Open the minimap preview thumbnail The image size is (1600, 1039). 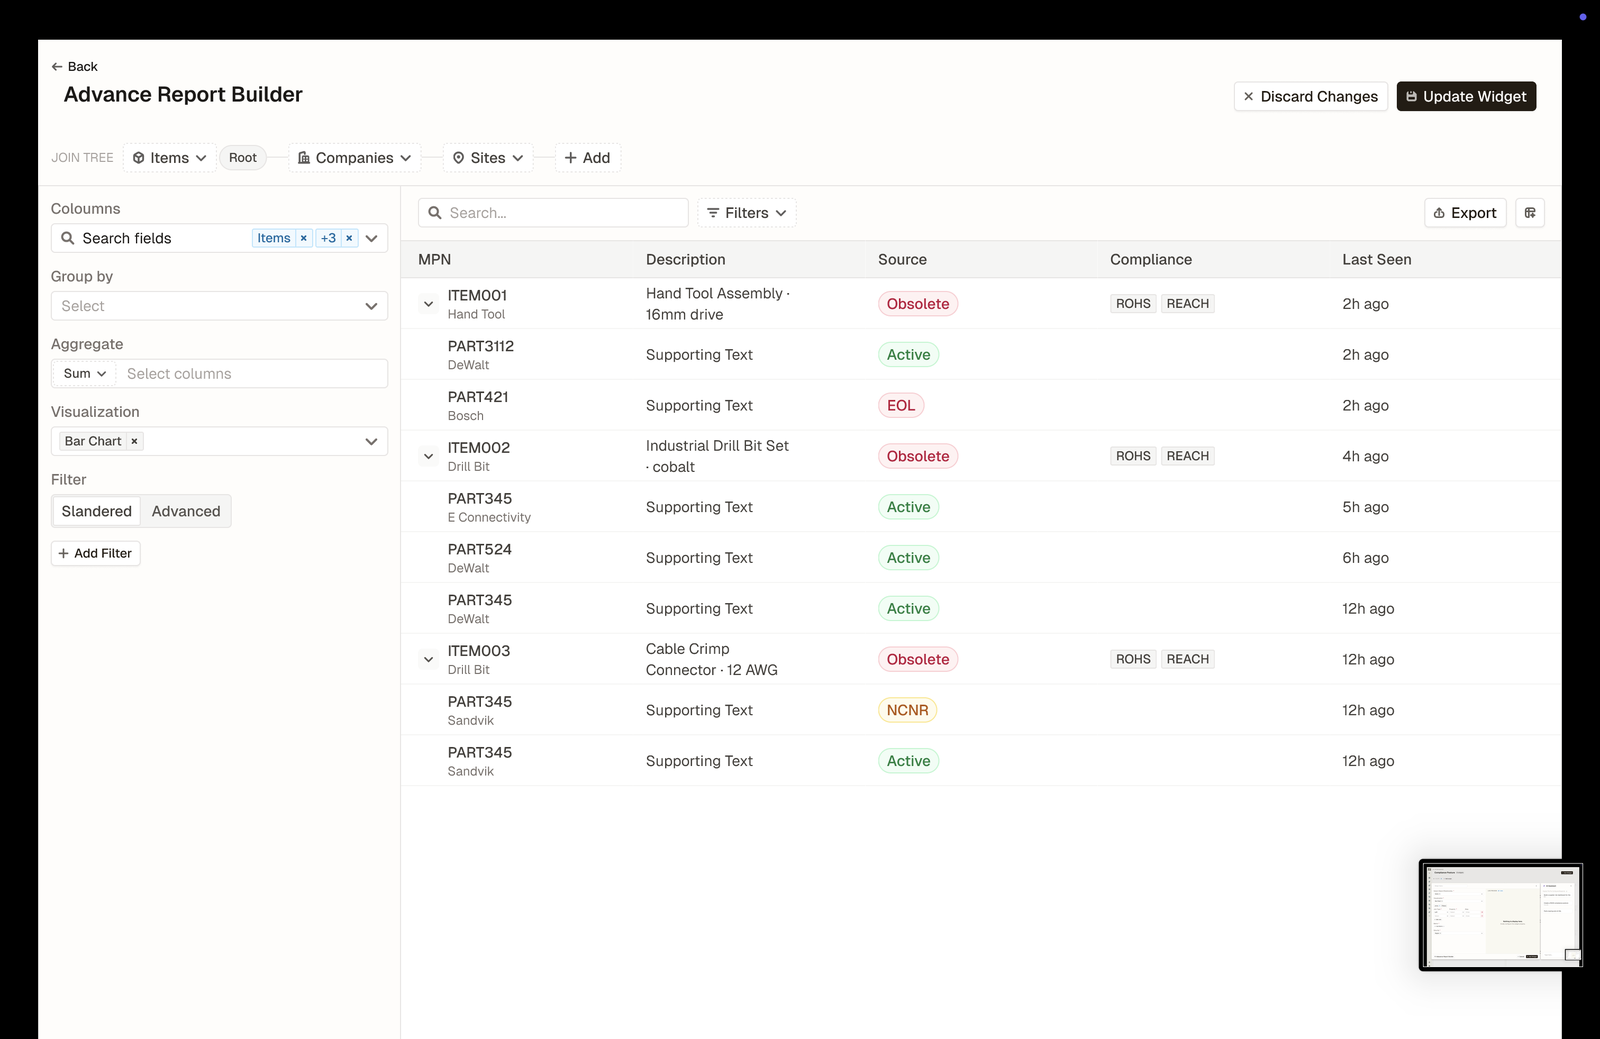pos(1501,915)
